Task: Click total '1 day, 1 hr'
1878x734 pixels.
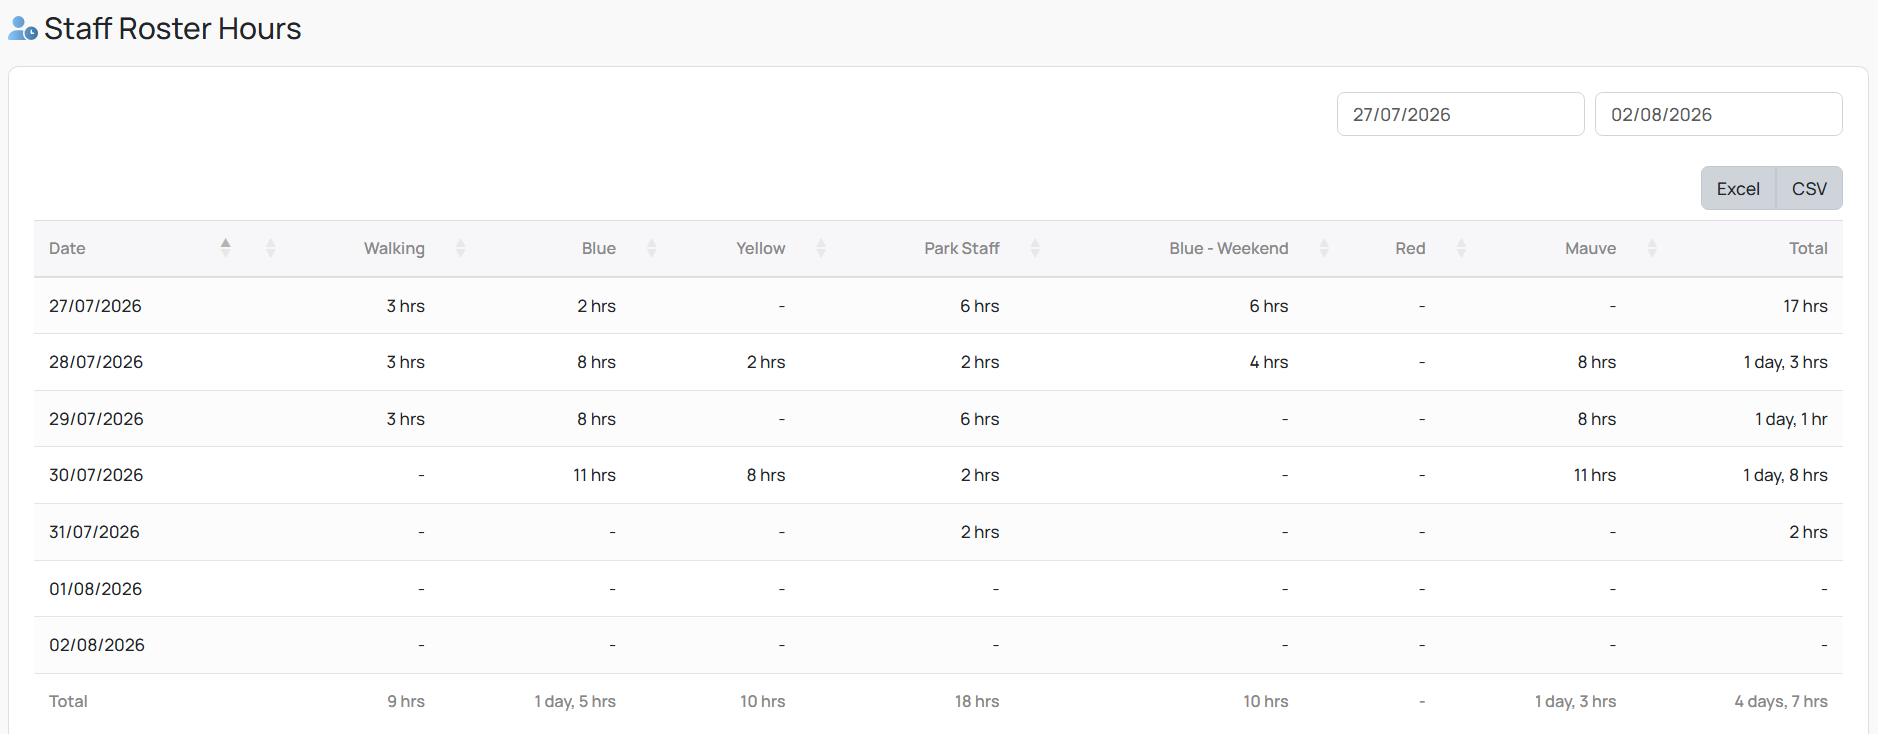Action: (x=1791, y=419)
